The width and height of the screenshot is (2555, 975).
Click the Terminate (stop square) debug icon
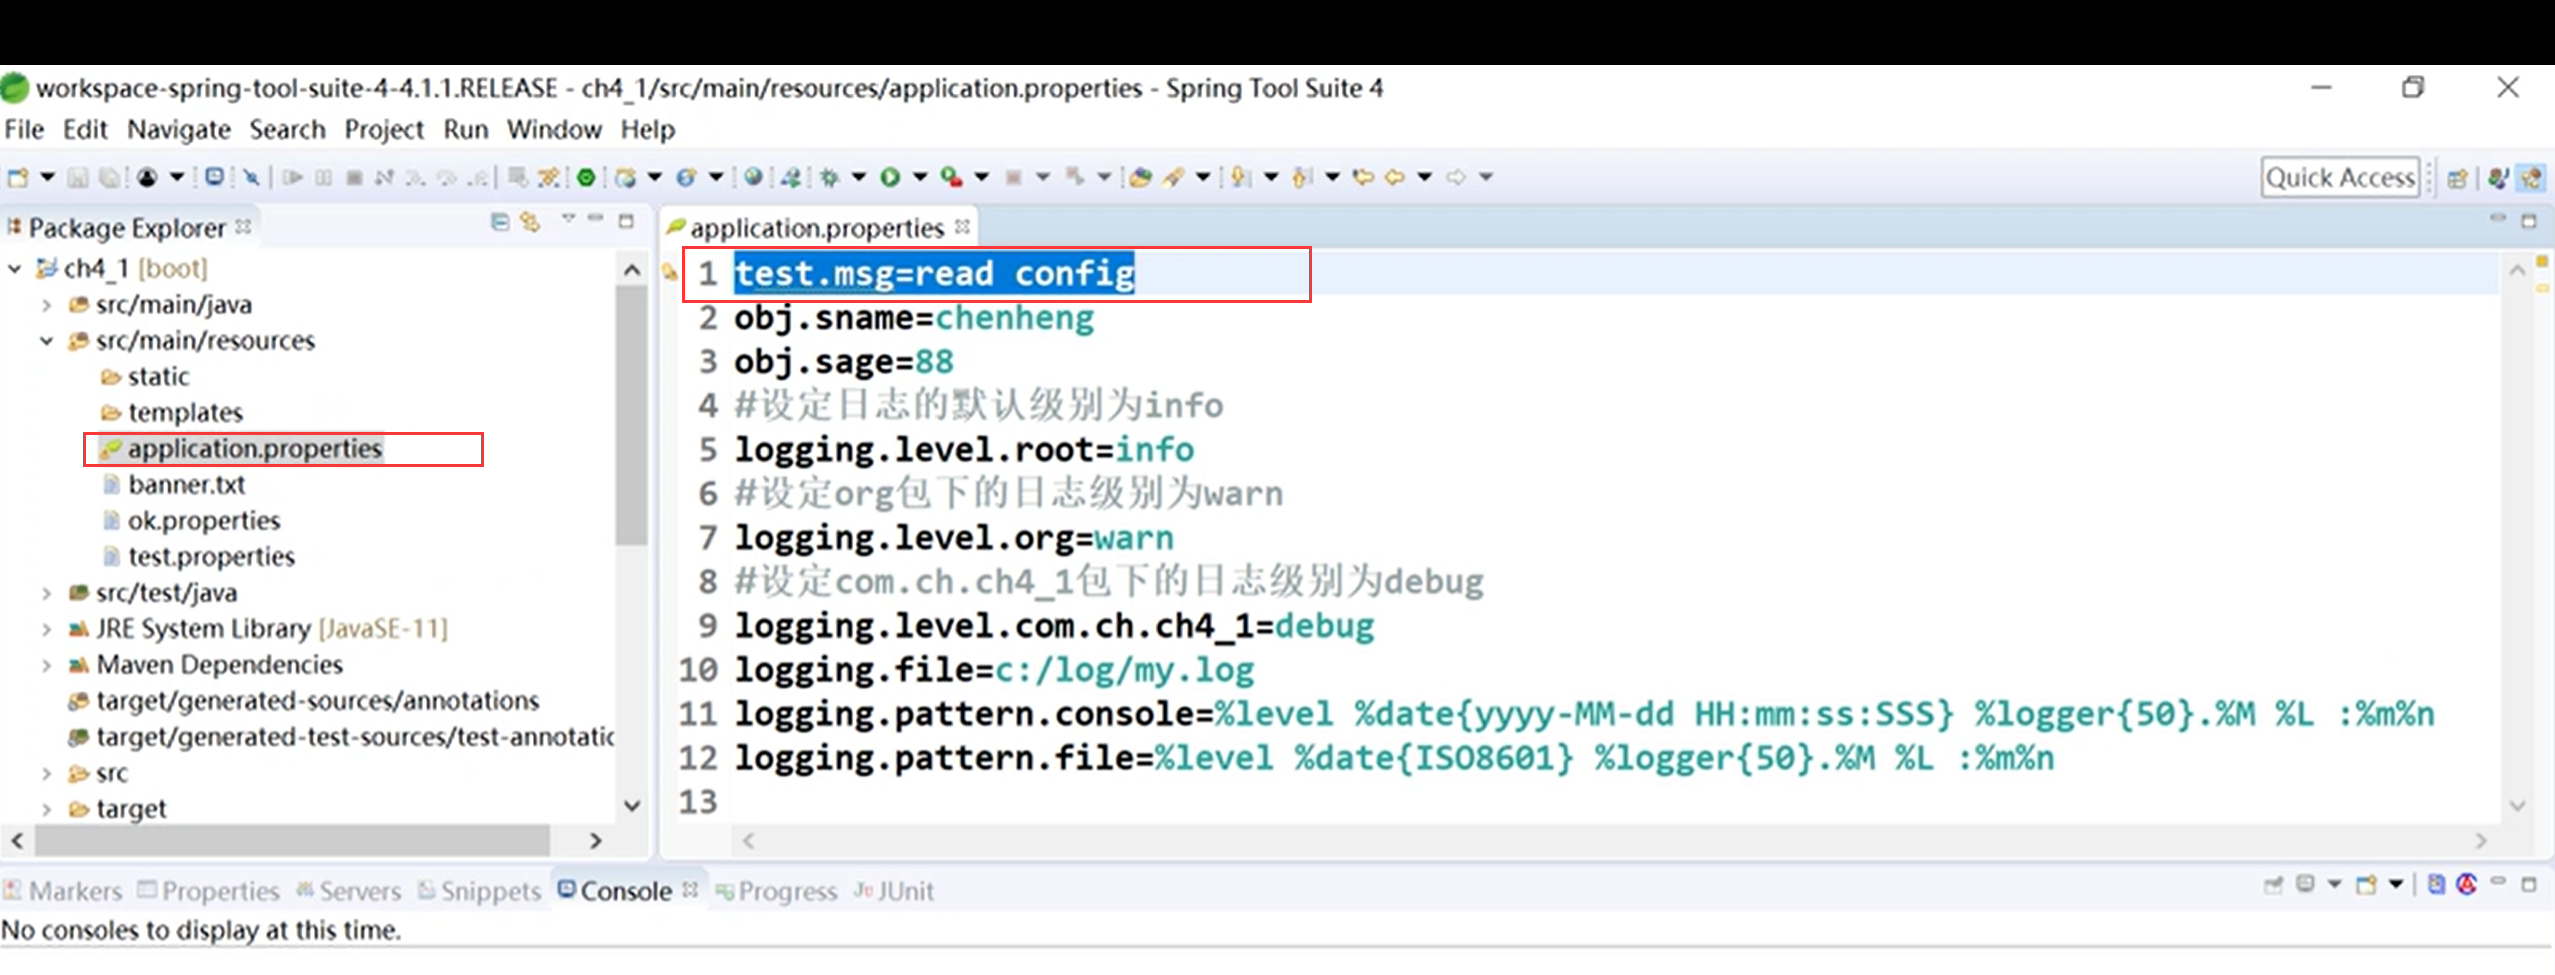coord(354,177)
